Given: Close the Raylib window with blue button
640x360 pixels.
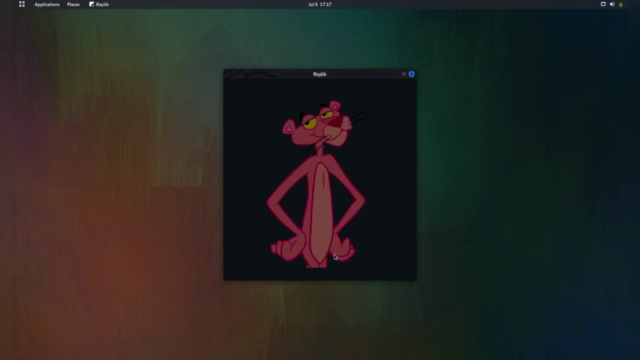Looking at the screenshot, I should coord(411,74).
